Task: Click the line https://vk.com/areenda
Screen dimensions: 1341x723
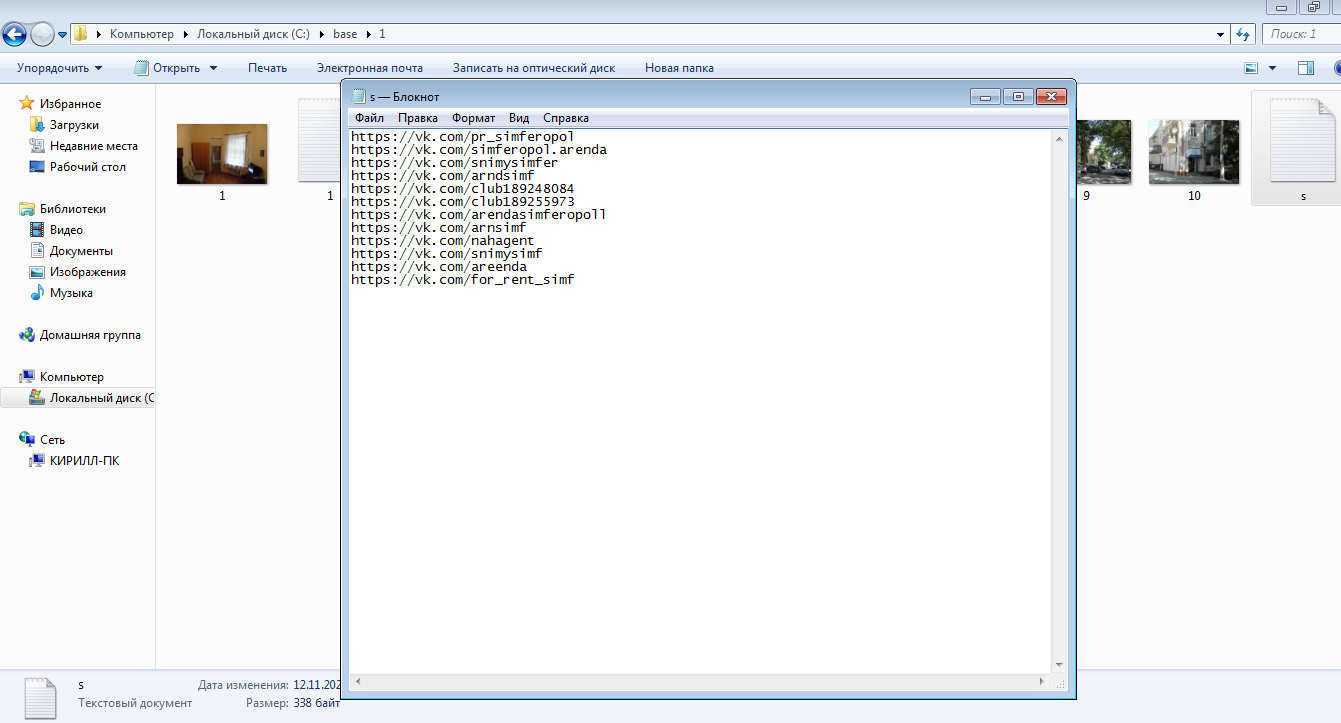Action: click(438, 267)
